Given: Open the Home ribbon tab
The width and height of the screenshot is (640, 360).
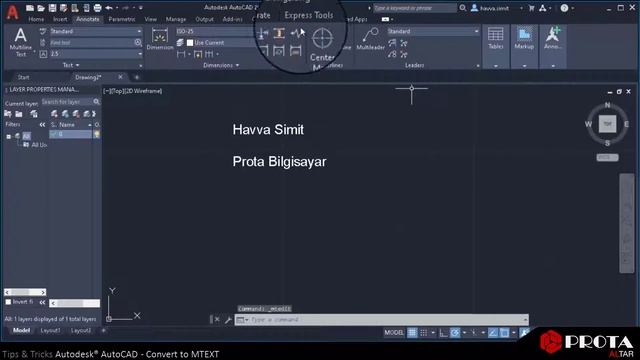Looking at the screenshot, I should (x=36, y=19).
